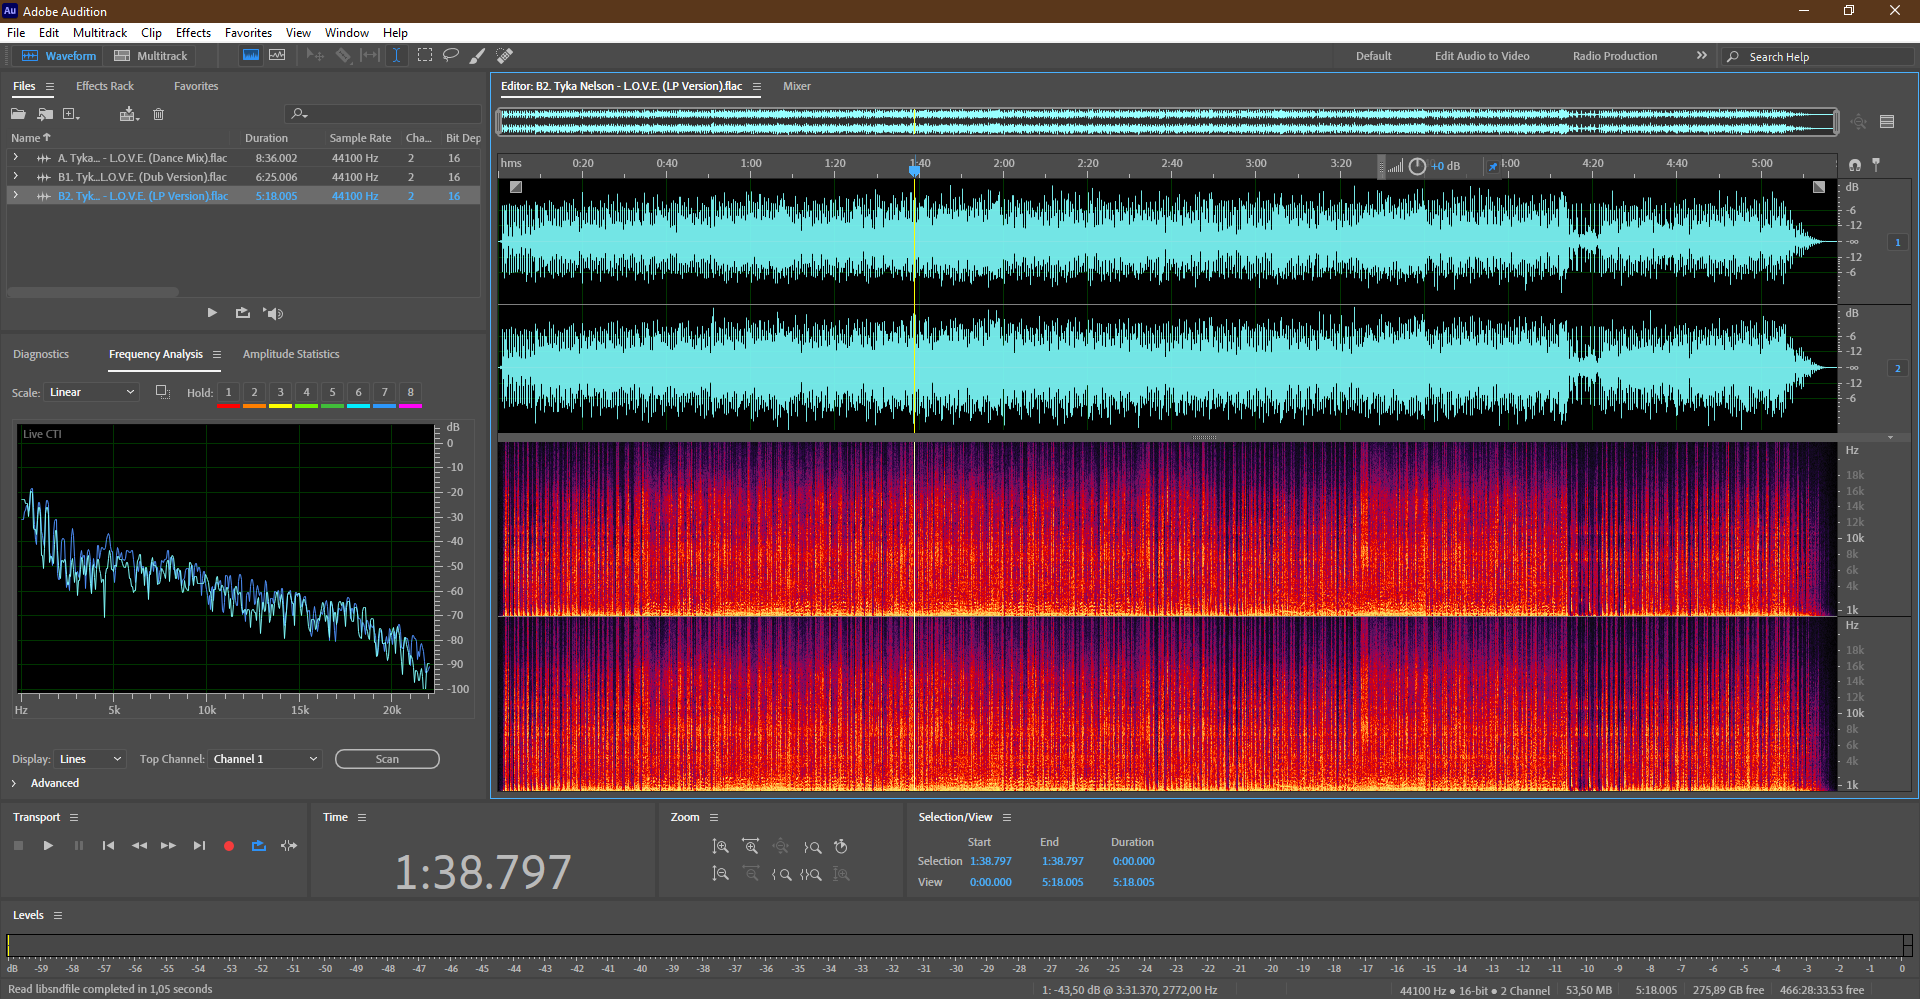
Task: Toggle the HUD pin icon on timeline
Action: 1493,166
